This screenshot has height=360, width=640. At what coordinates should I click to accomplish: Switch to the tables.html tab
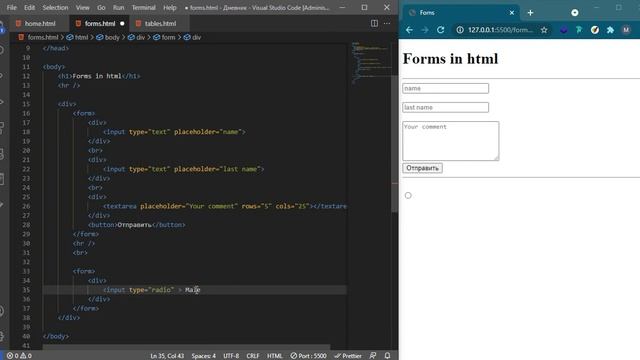click(x=159, y=24)
